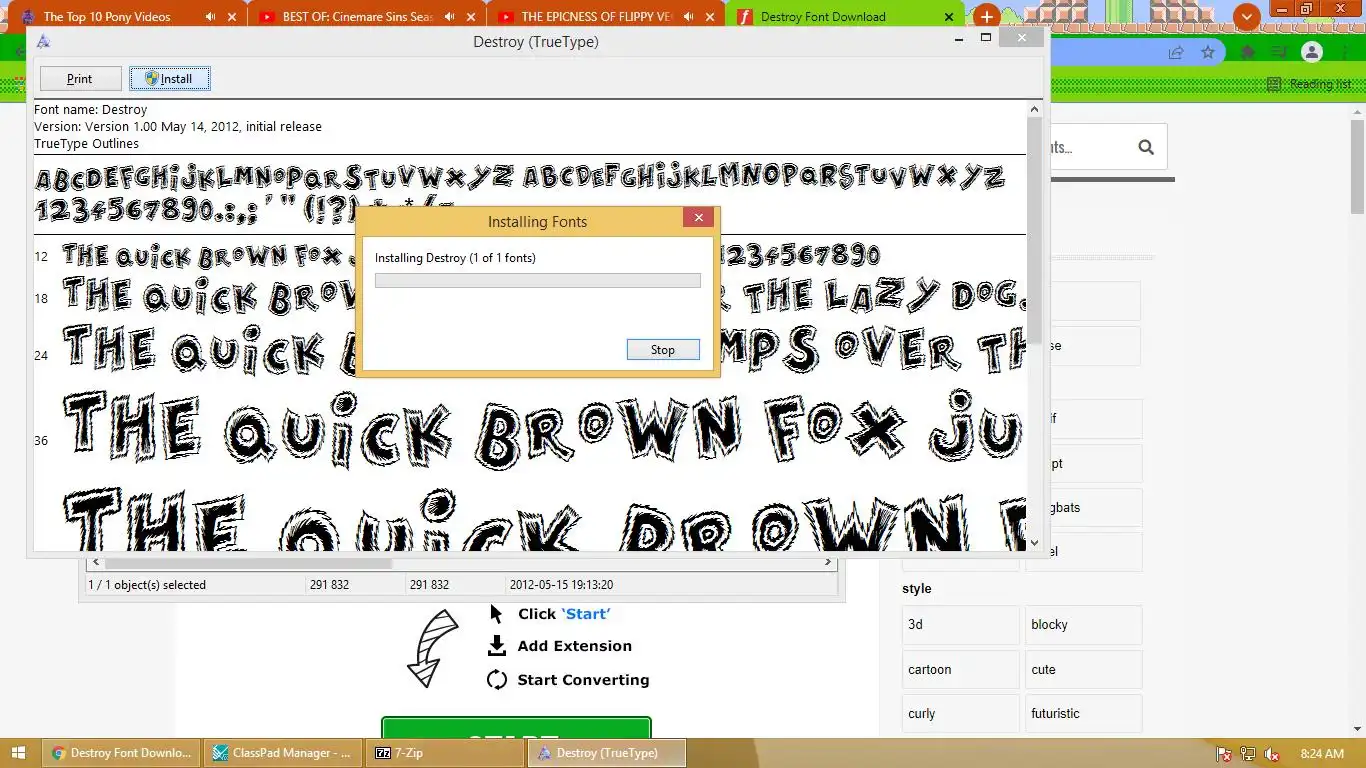The width and height of the screenshot is (1366, 768).
Task: Switch to THE EPICNESS OF FLIPPY tab
Action: click(596, 17)
